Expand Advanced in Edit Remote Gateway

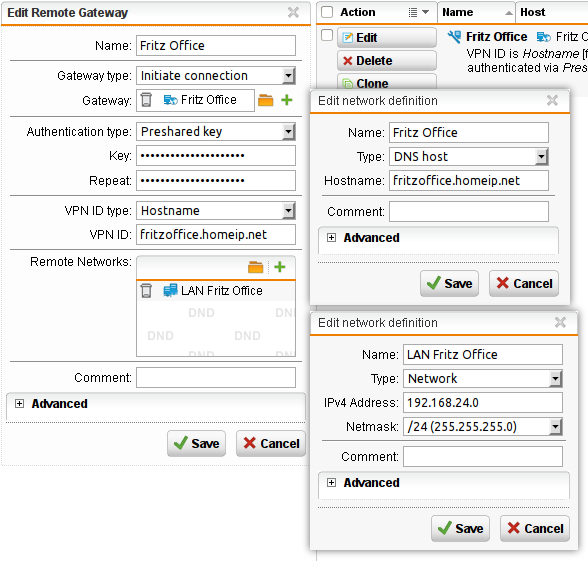click(x=20, y=404)
